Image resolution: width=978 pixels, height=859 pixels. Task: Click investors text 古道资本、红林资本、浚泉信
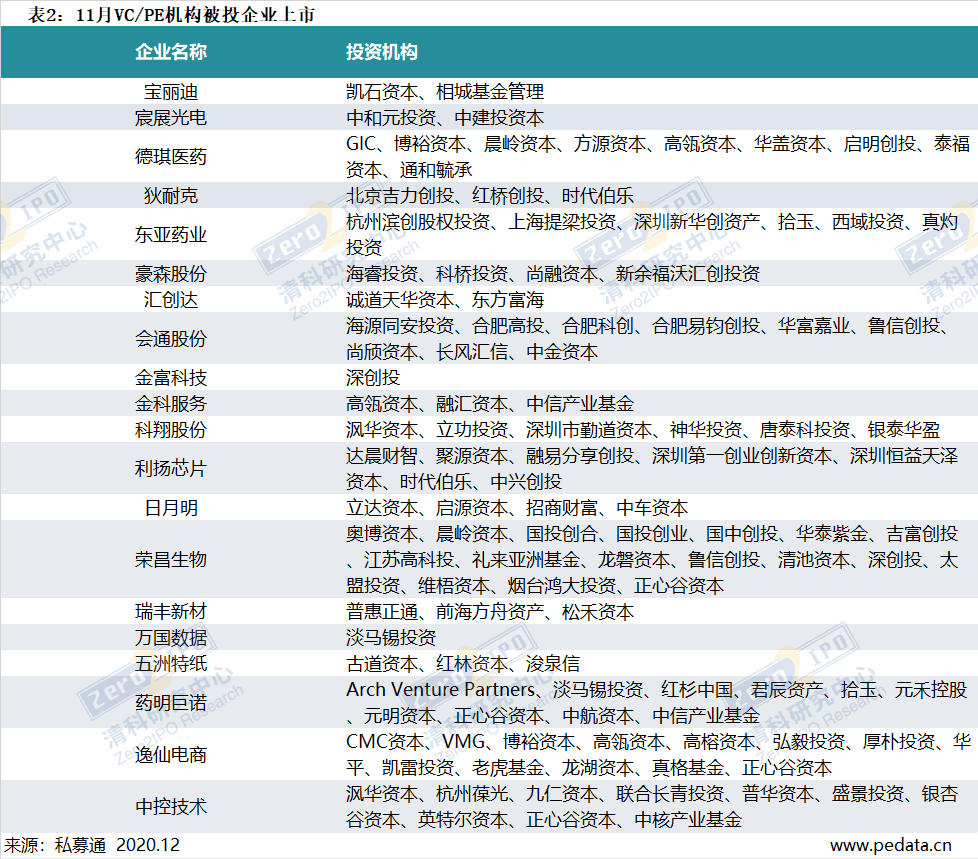click(463, 664)
